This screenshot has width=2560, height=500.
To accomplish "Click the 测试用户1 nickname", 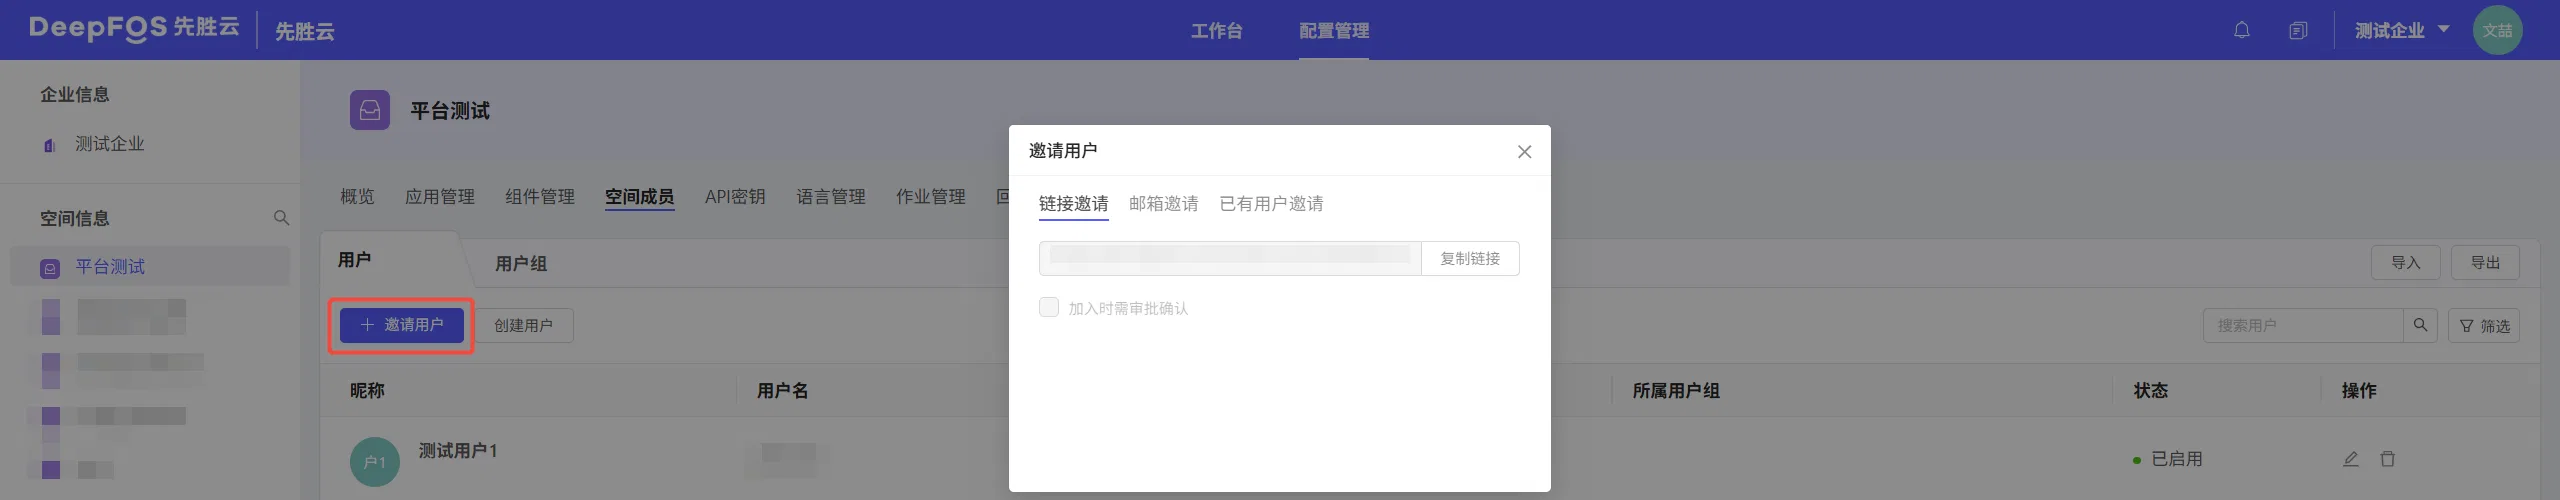I will click(x=458, y=451).
